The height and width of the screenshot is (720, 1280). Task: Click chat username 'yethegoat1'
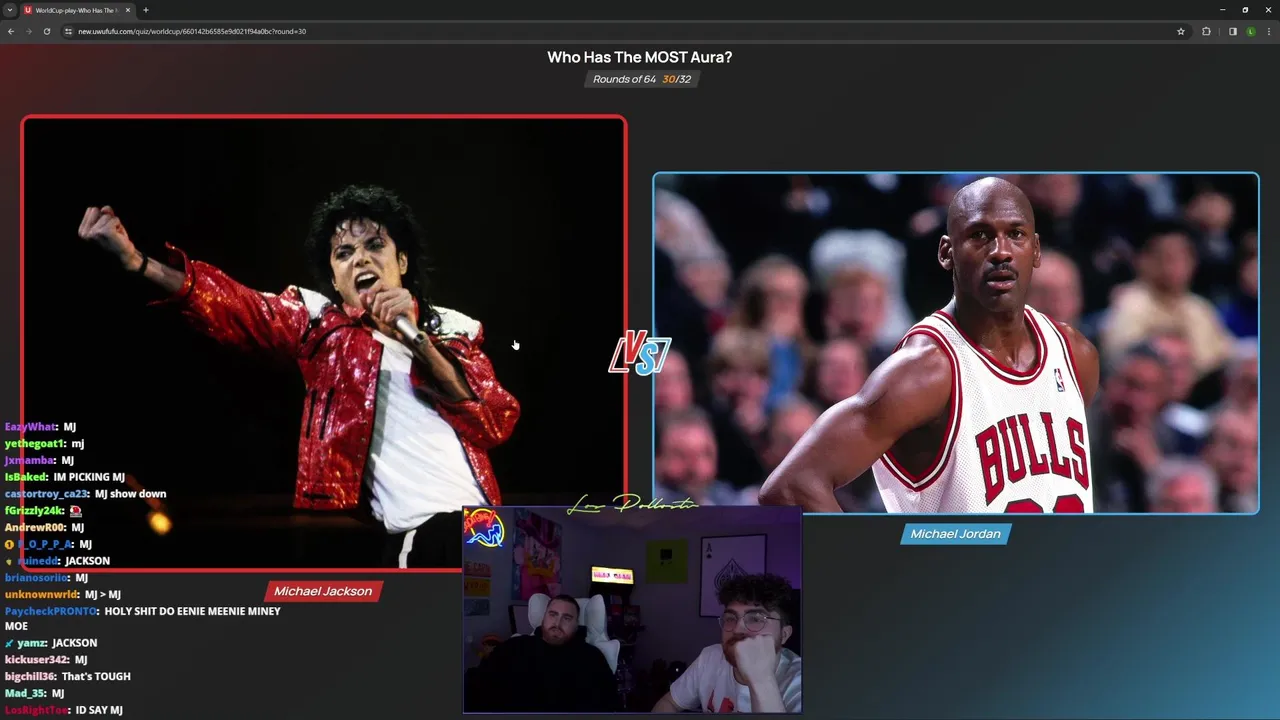pyautogui.click(x=35, y=443)
